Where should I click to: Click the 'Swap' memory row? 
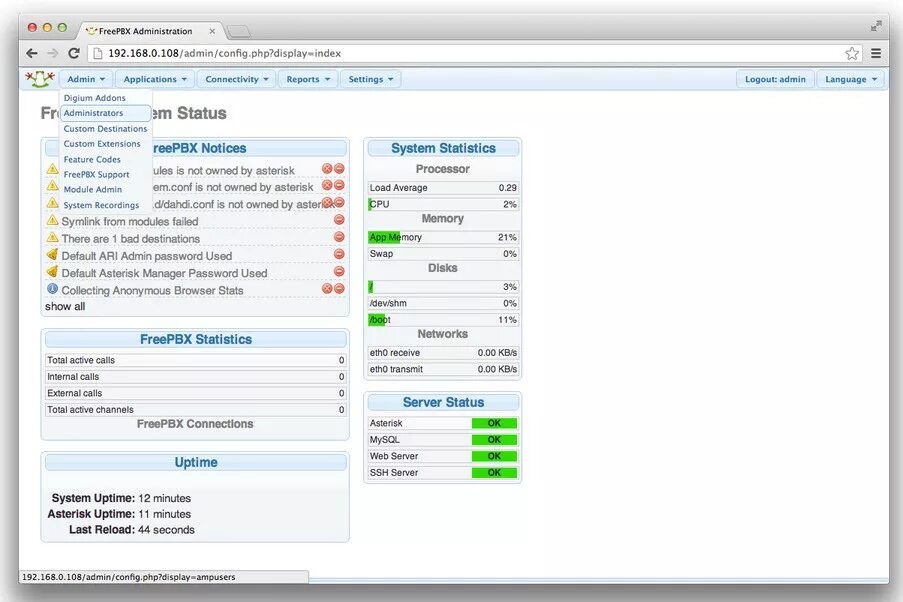coord(443,253)
